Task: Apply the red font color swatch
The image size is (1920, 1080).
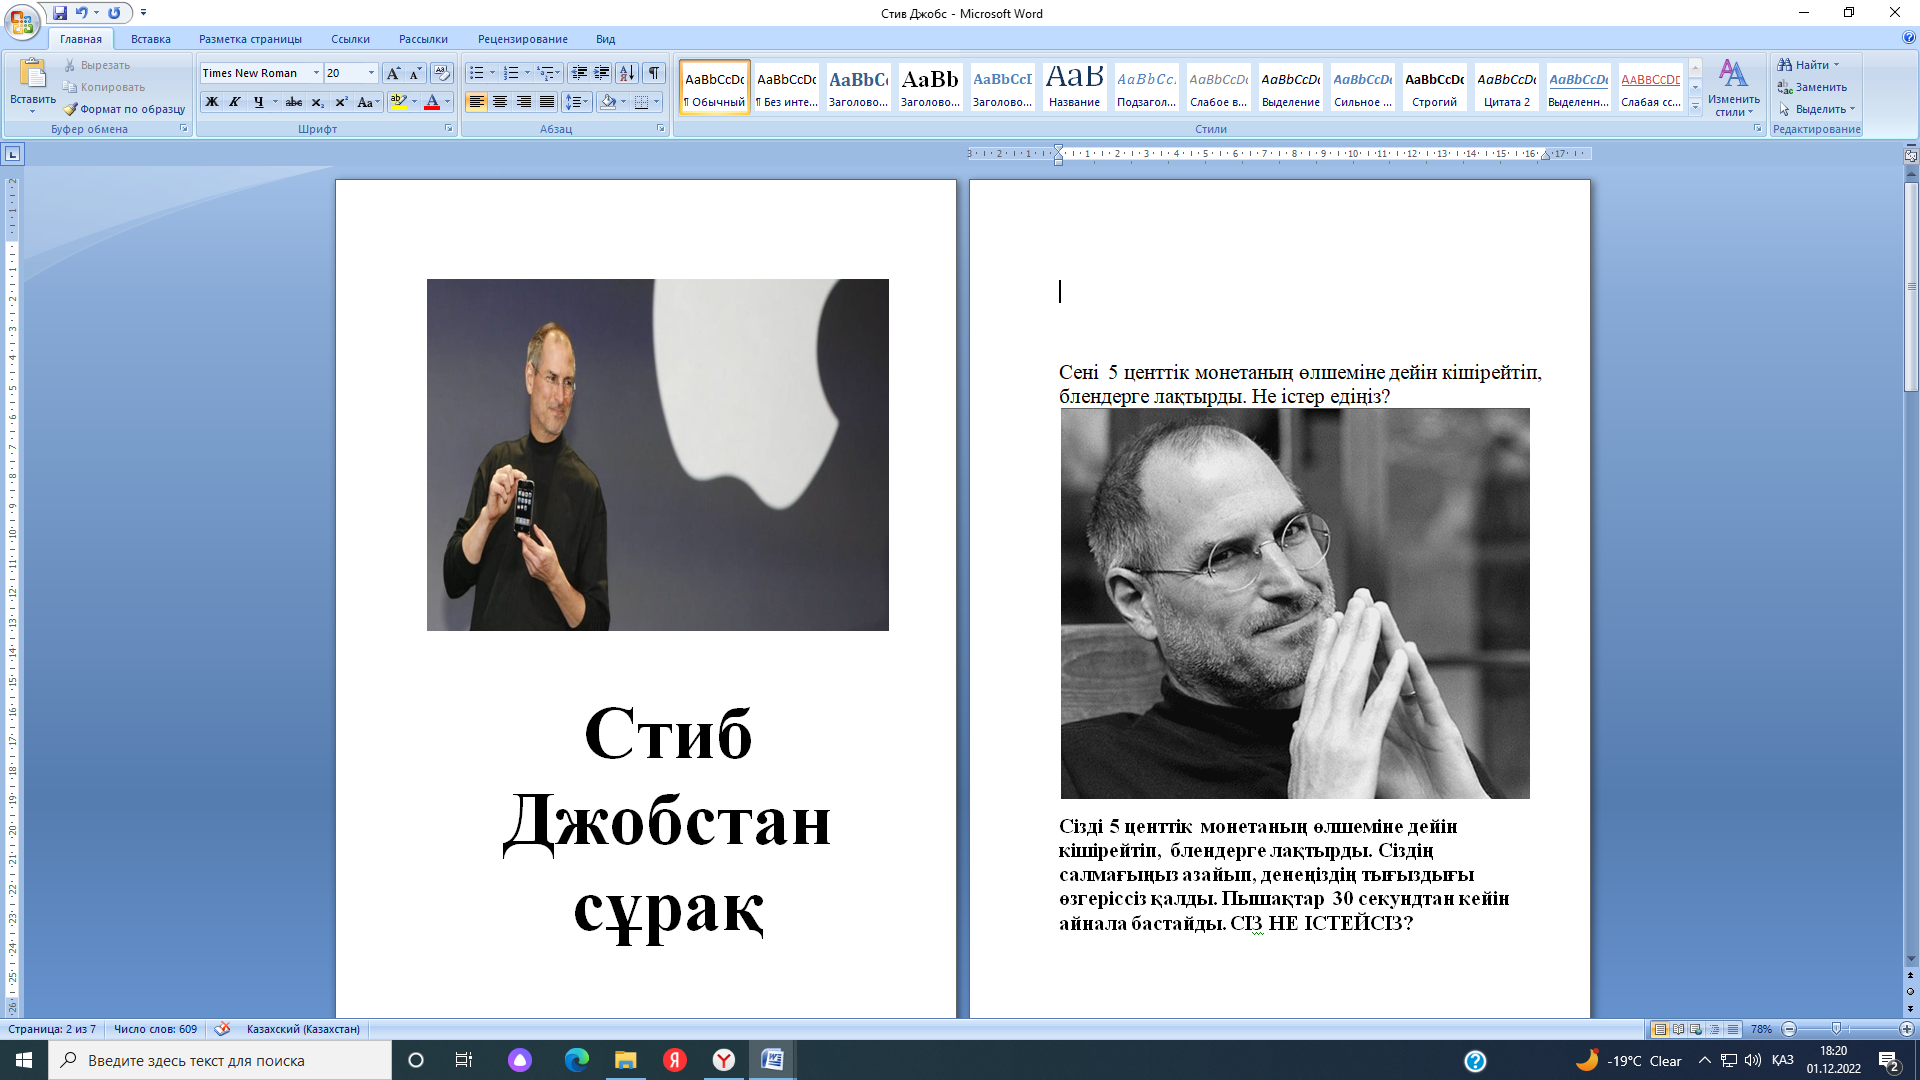Action: tap(432, 102)
